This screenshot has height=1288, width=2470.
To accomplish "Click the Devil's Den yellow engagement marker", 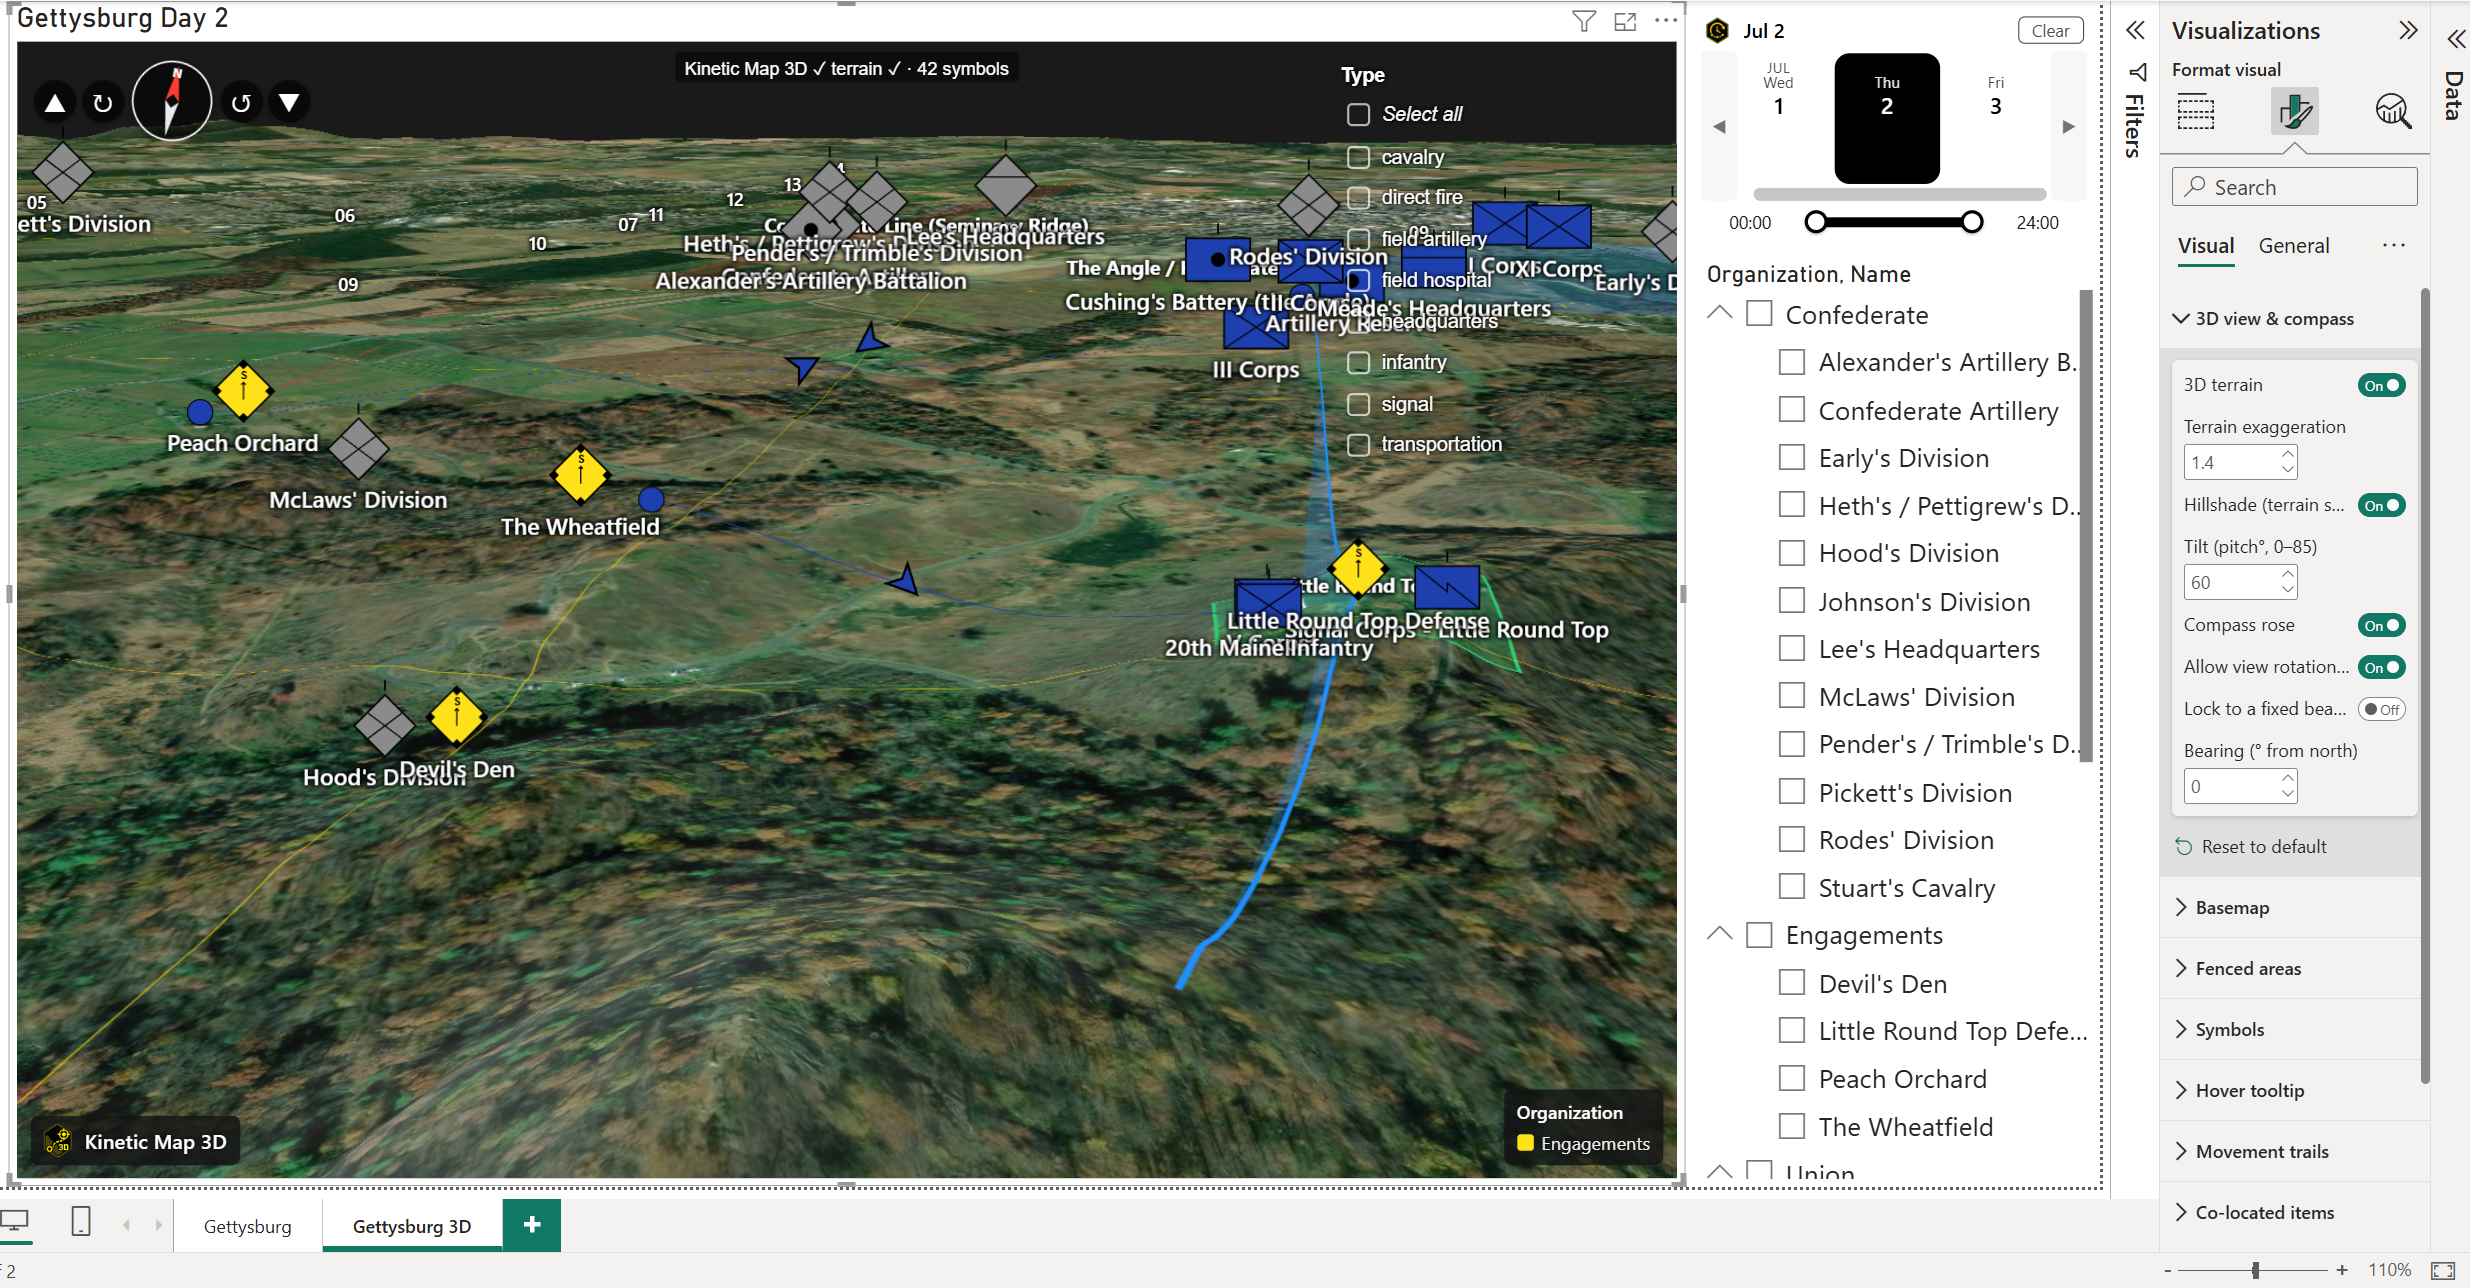I will tap(457, 716).
